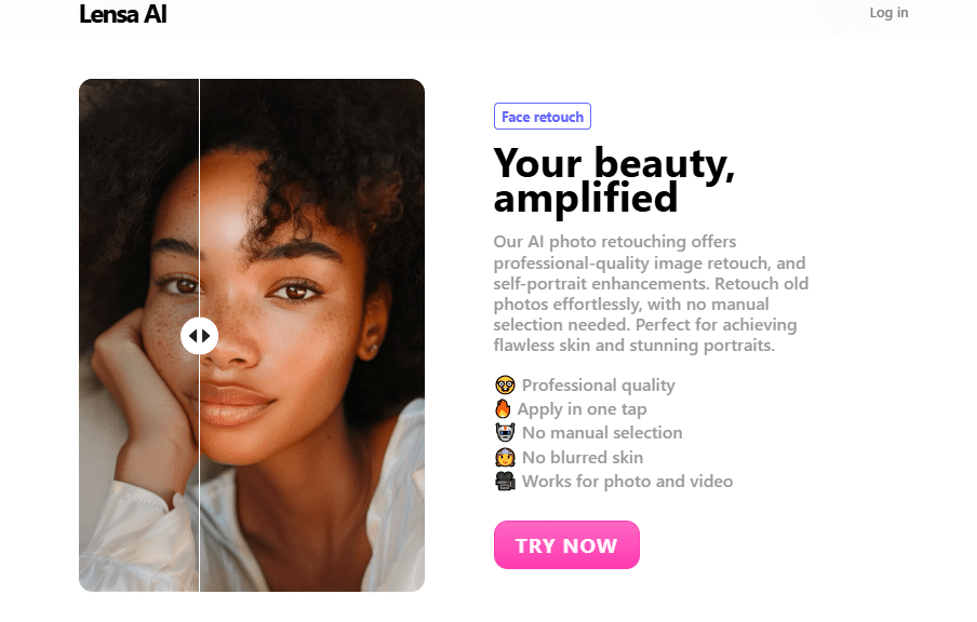Click the robot icon for No manual selection

click(504, 433)
